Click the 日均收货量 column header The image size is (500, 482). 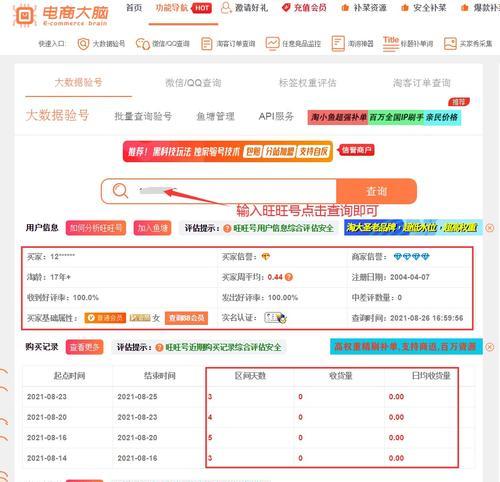point(431,376)
